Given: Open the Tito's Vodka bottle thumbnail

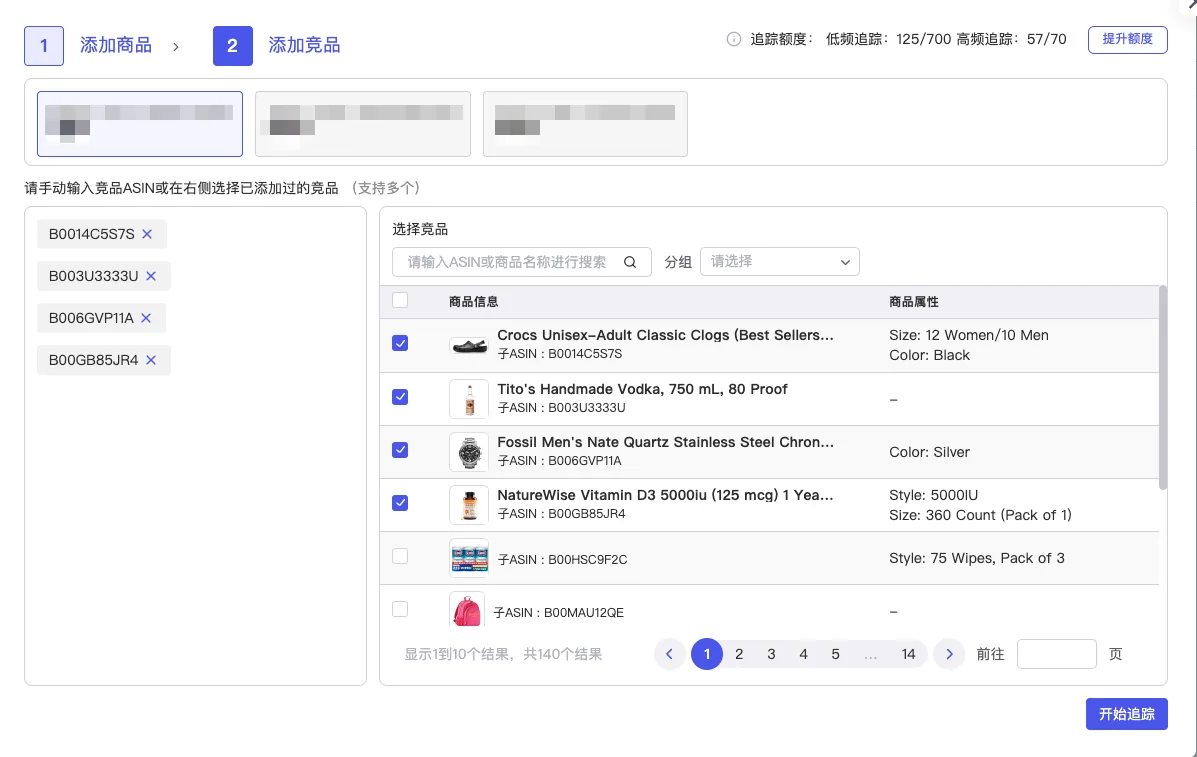Looking at the screenshot, I should coord(469,399).
